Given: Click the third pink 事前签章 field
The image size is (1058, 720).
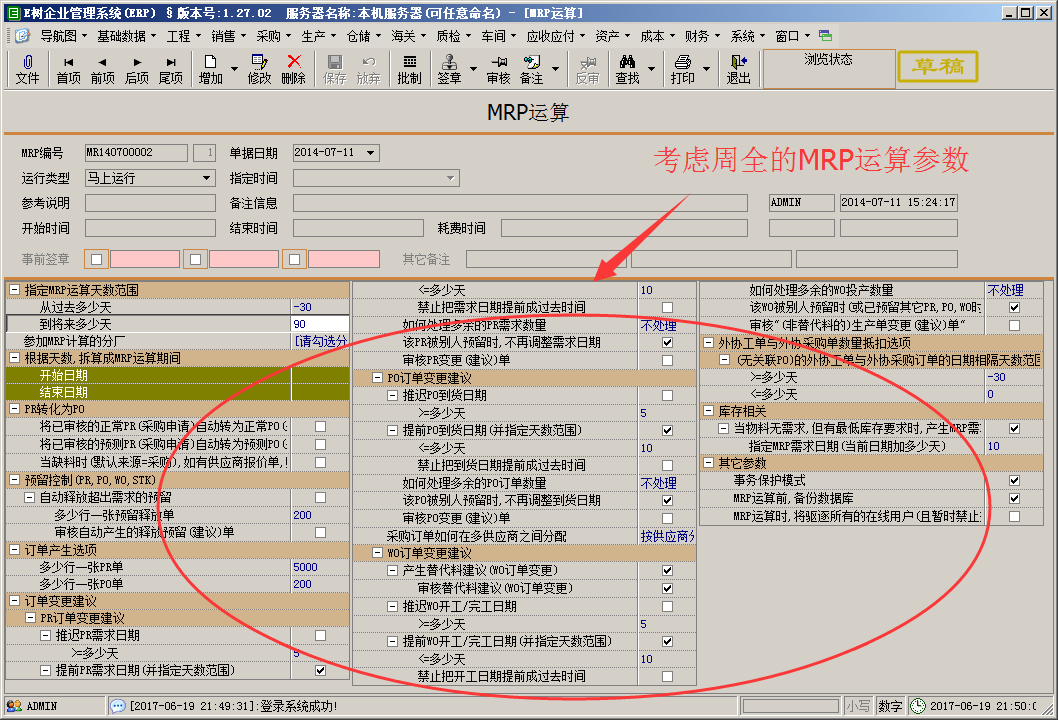Looking at the screenshot, I should click(x=344, y=259).
